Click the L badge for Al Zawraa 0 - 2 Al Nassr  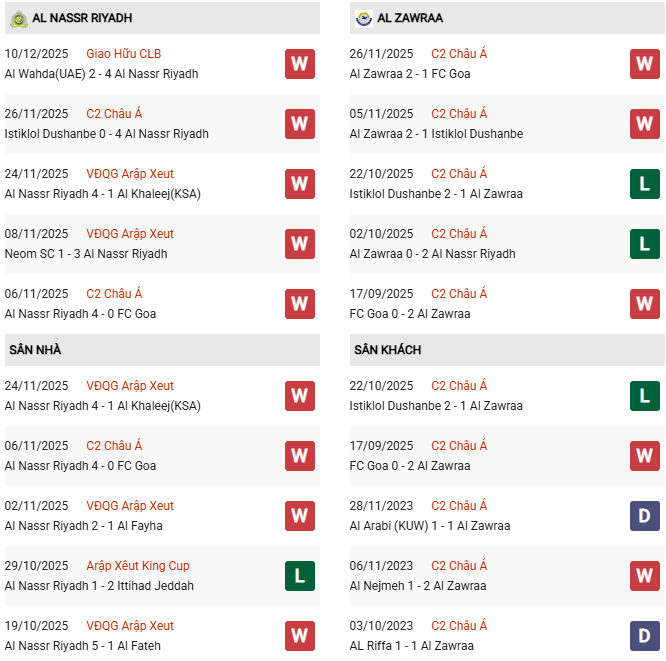click(x=644, y=244)
